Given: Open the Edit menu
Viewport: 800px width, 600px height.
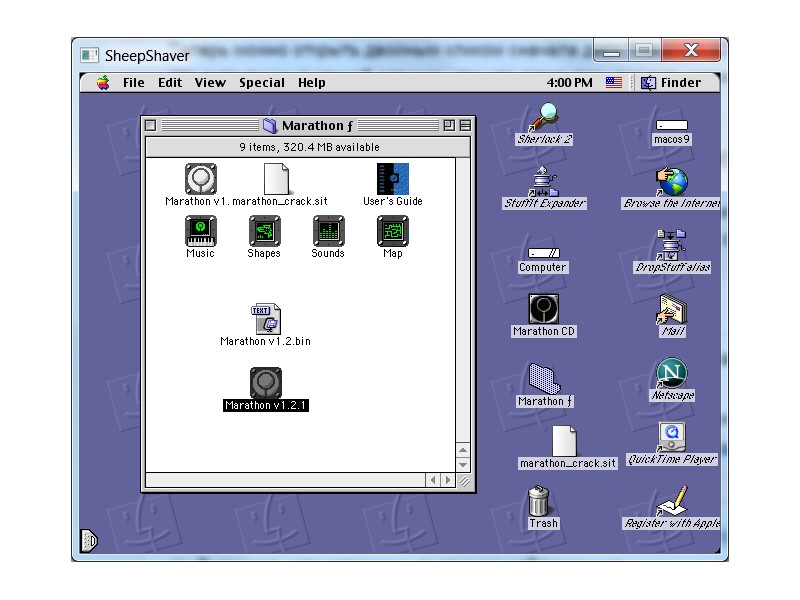Looking at the screenshot, I should click(x=170, y=83).
